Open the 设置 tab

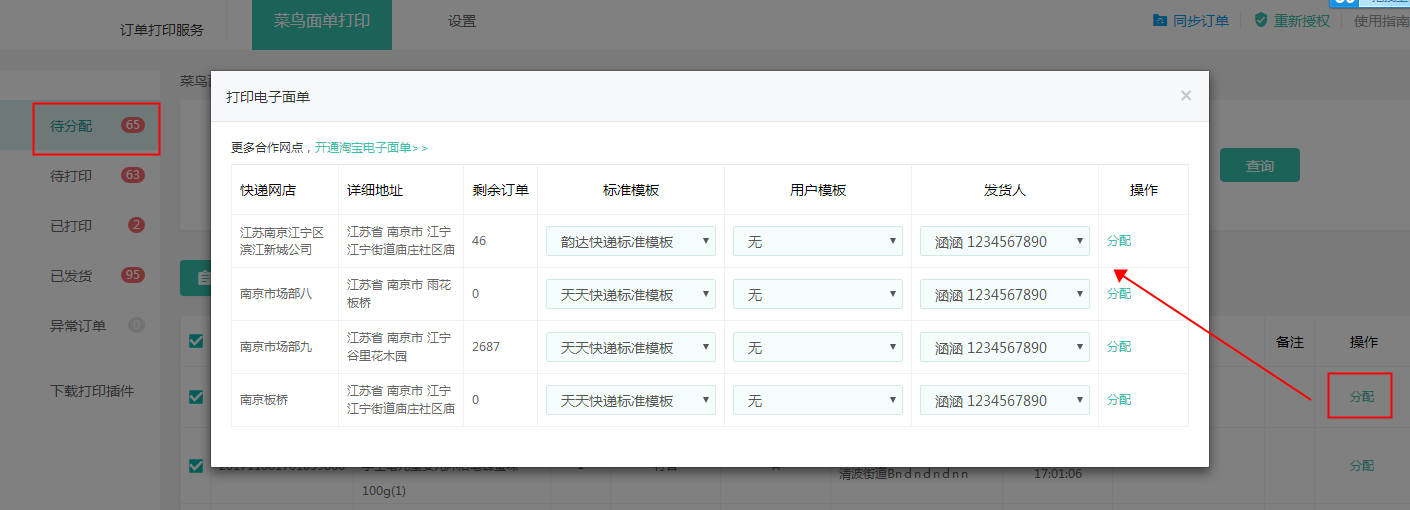[x=462, y=21]
